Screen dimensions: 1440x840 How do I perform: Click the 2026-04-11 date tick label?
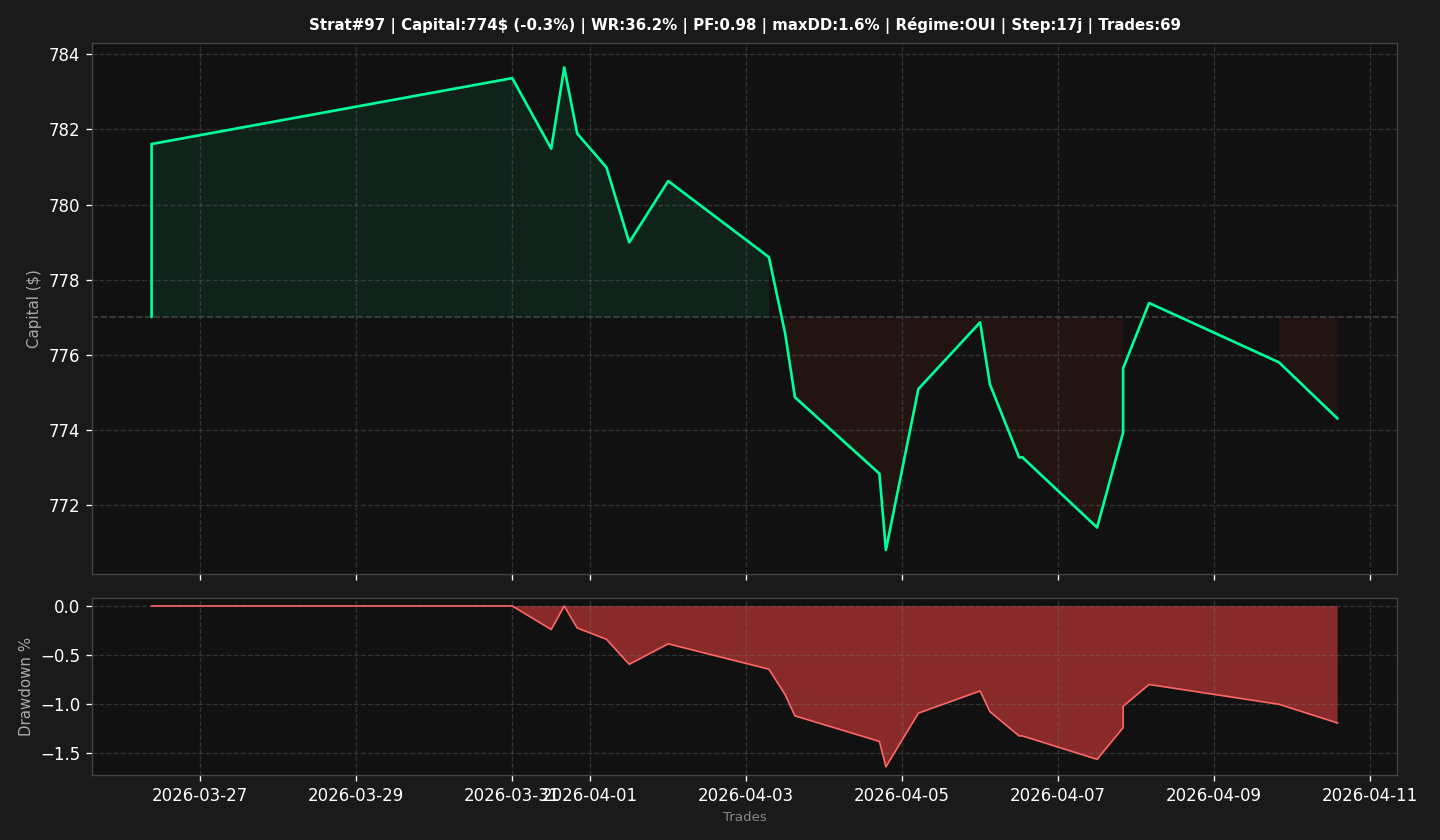[x=1370, y=795]
